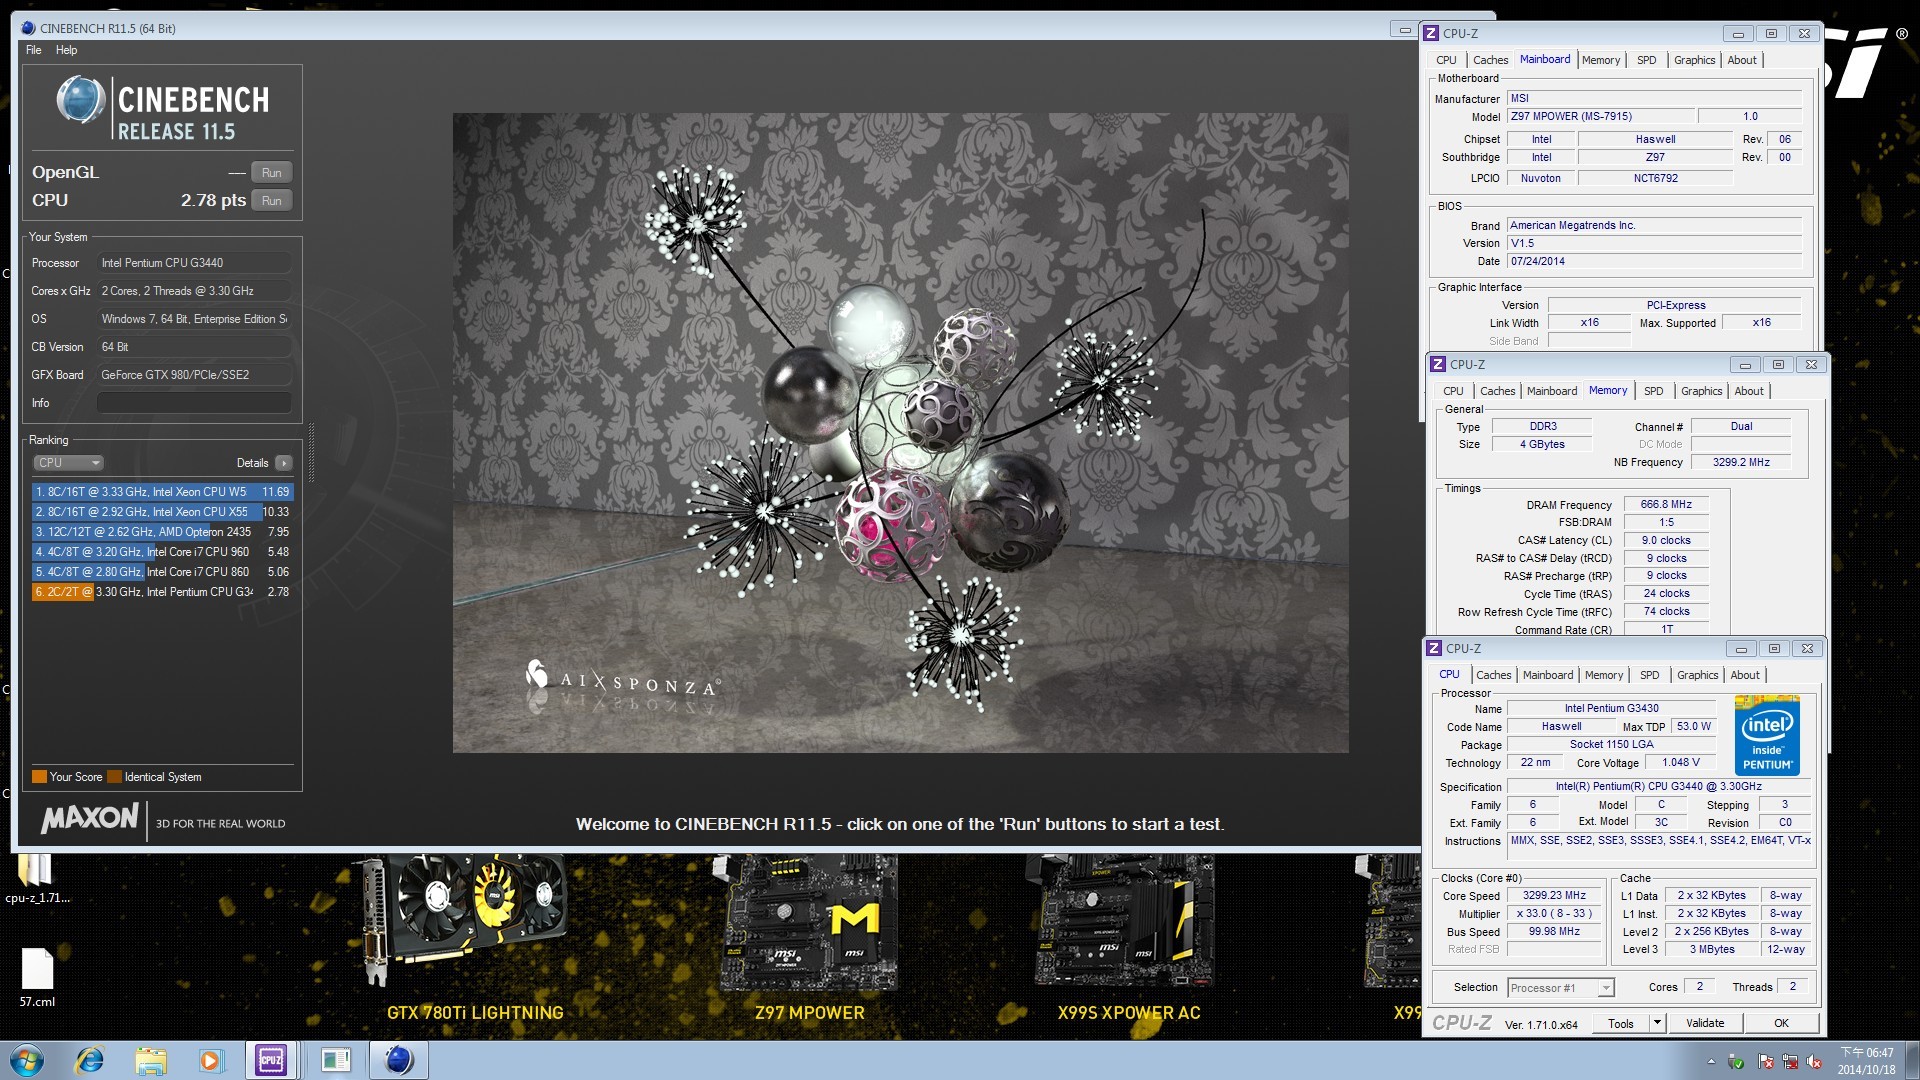Click the Validate button in CPU-Z
Screen dimensions: 1920x1080
(1705, 1023)
